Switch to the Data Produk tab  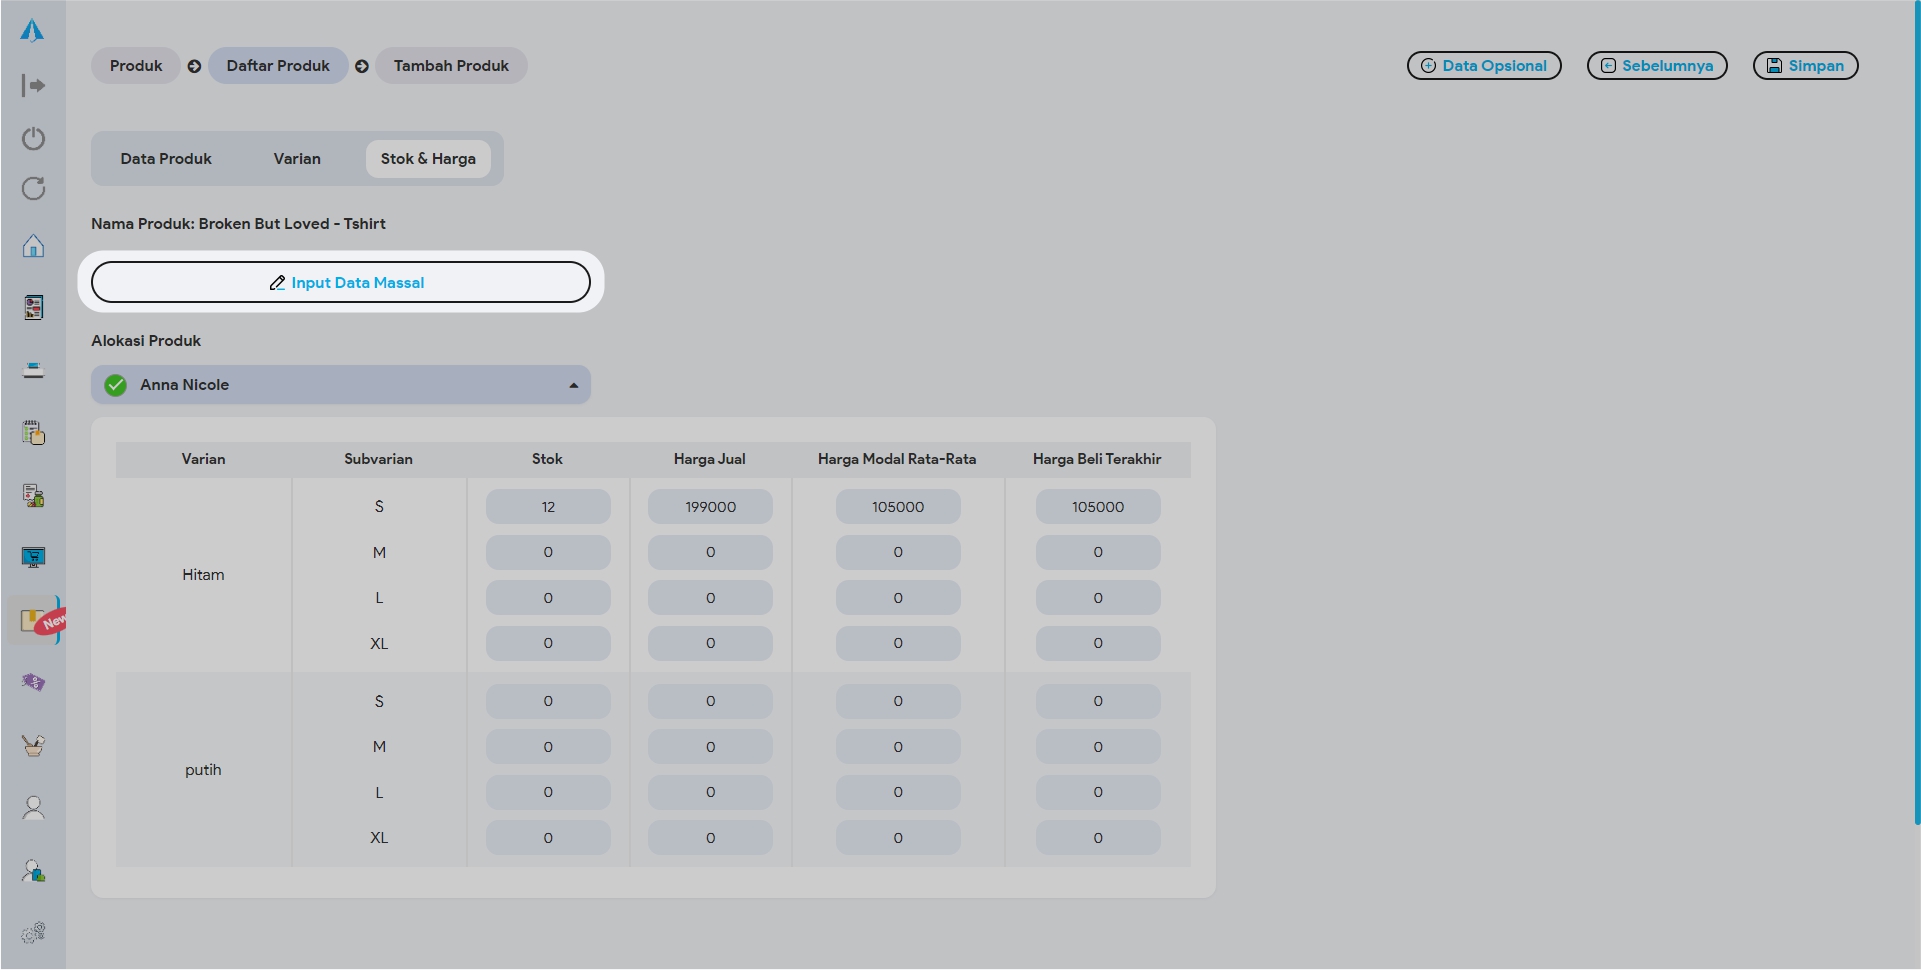tap(166, 159)
